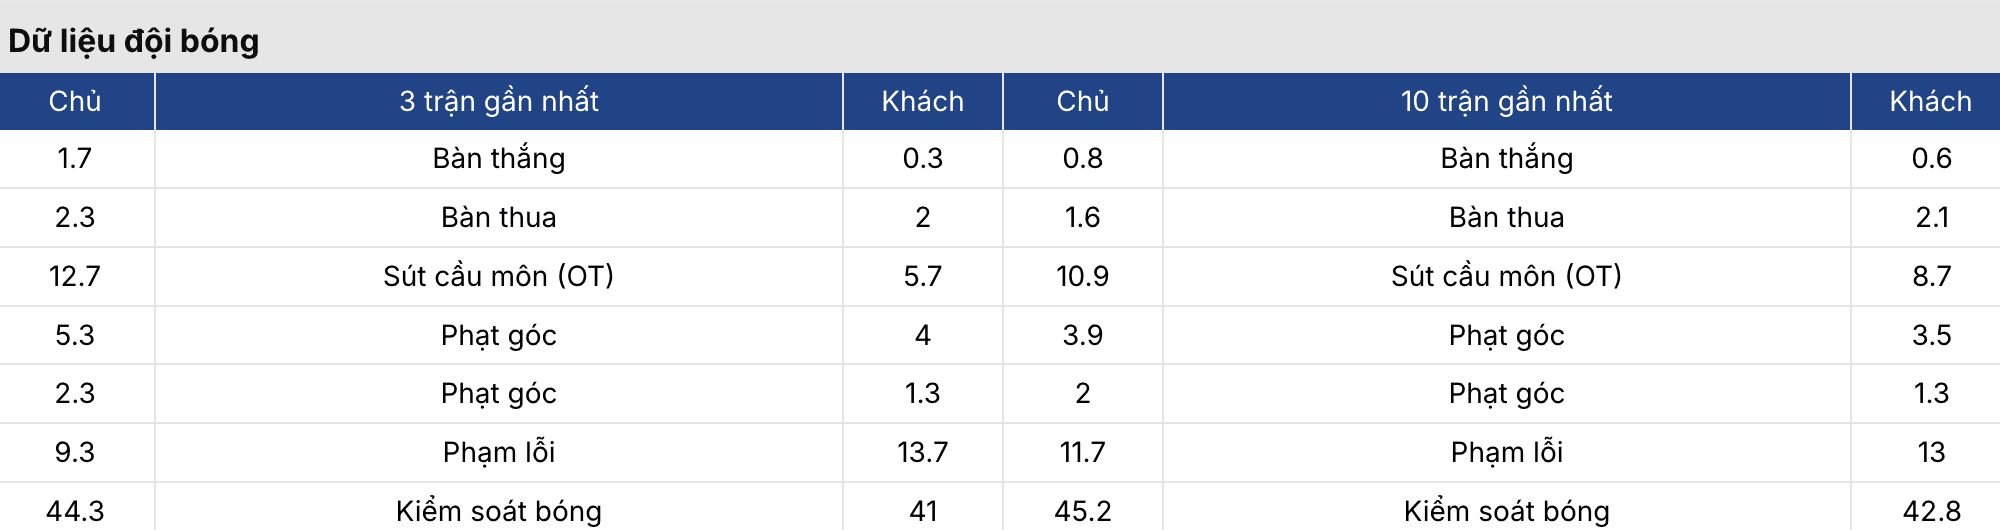Click the home possession value 44.3
Screen dimensions: 2000x530
click(75, 511)
